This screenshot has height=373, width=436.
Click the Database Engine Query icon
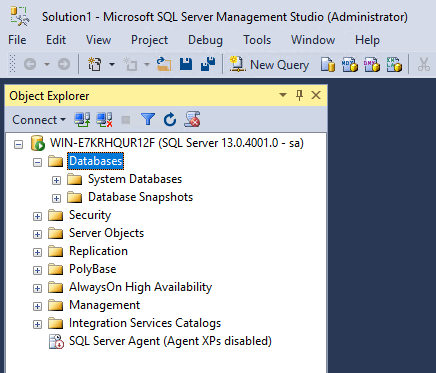pos(328,64)
